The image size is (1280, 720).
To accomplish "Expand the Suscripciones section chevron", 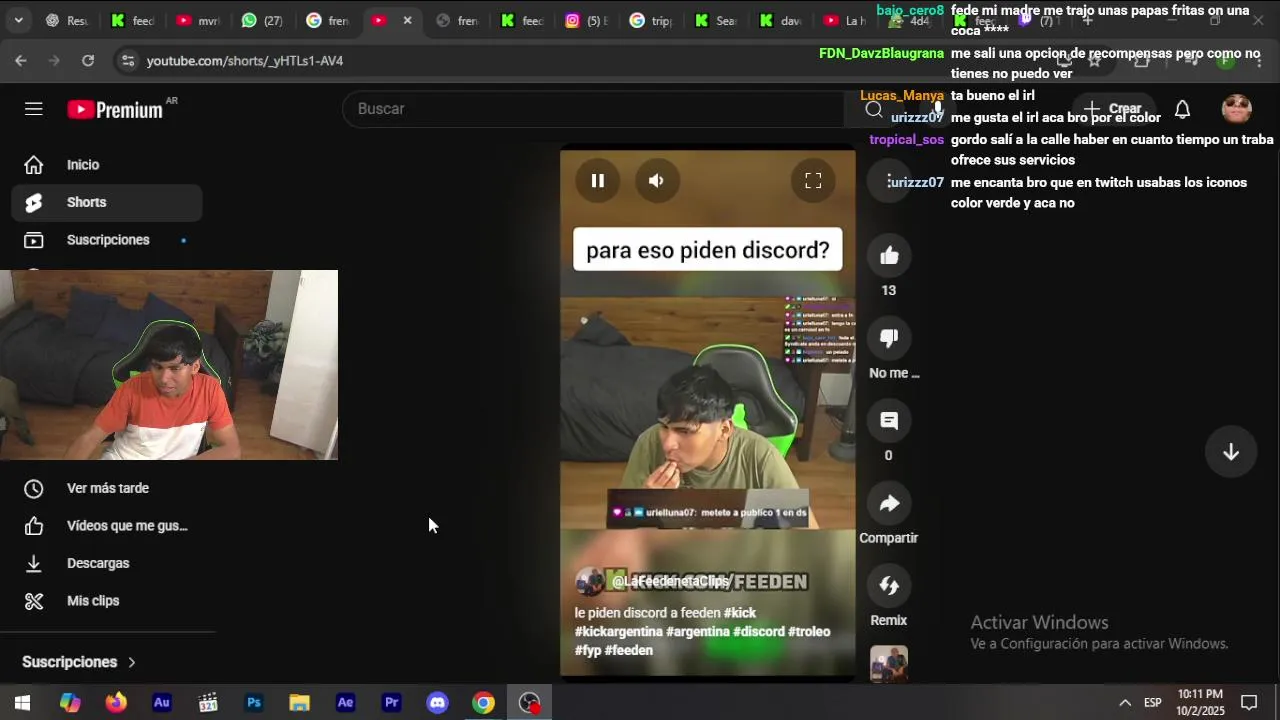I will pyautogui.click(x=131, y=662).
